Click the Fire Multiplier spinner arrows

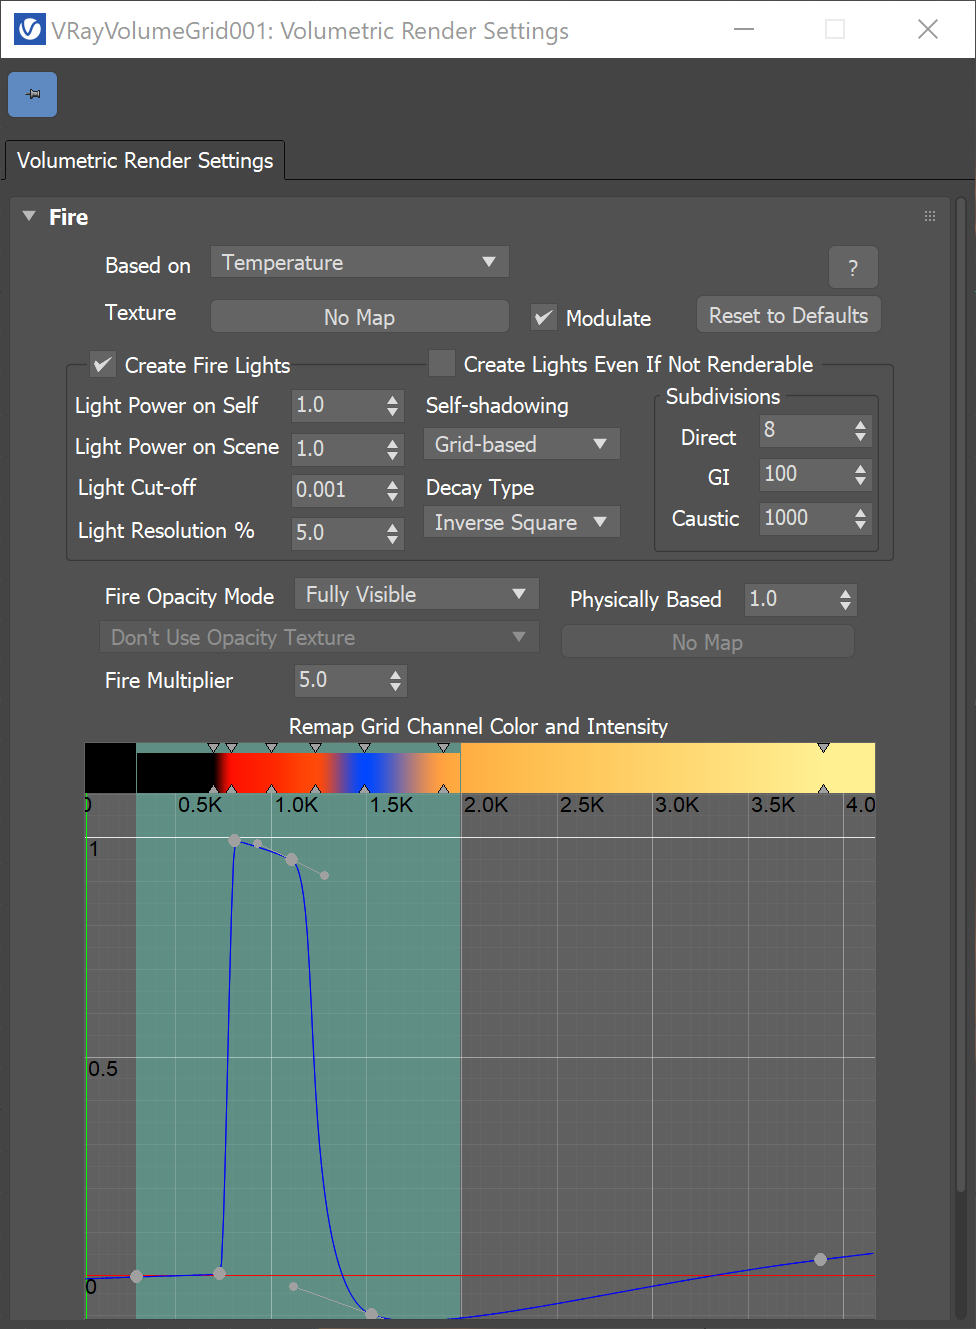coord(396,681)
